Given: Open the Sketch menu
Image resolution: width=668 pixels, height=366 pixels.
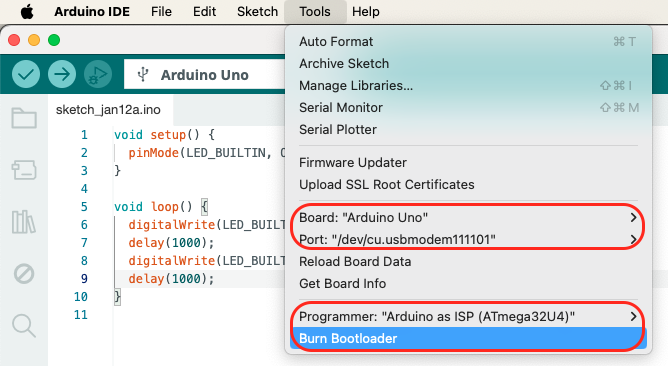Looking at the screenshot, I should (257, 12).
